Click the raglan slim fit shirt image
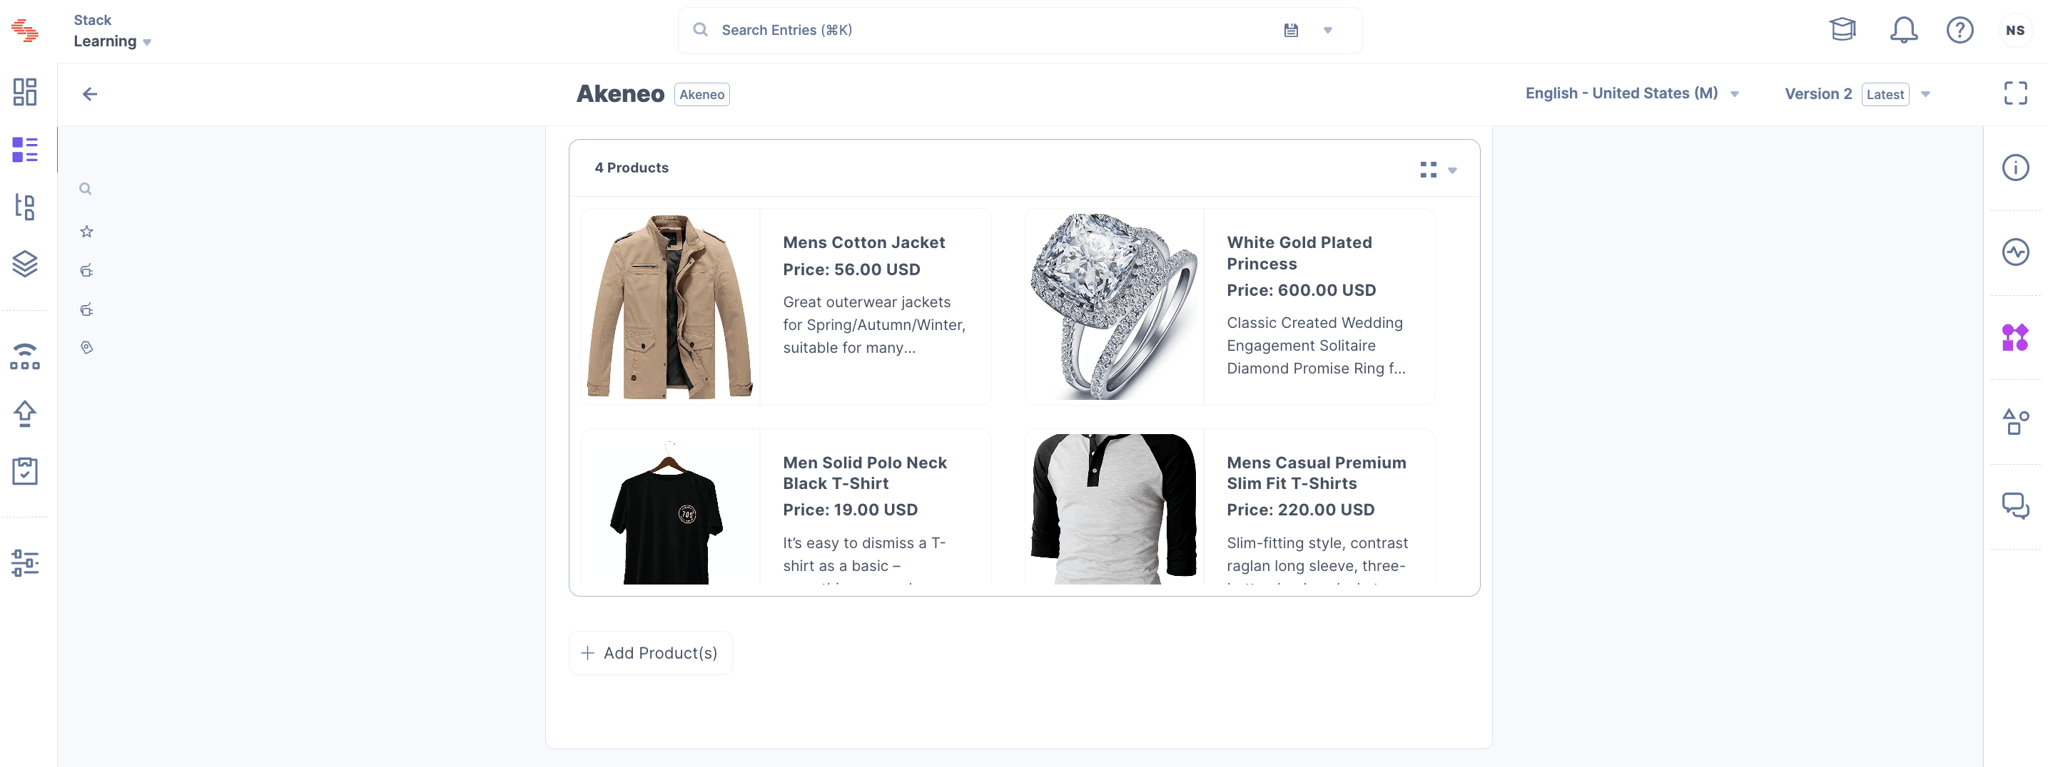Screen dimensions: 2048x767 coord(1114,510)
